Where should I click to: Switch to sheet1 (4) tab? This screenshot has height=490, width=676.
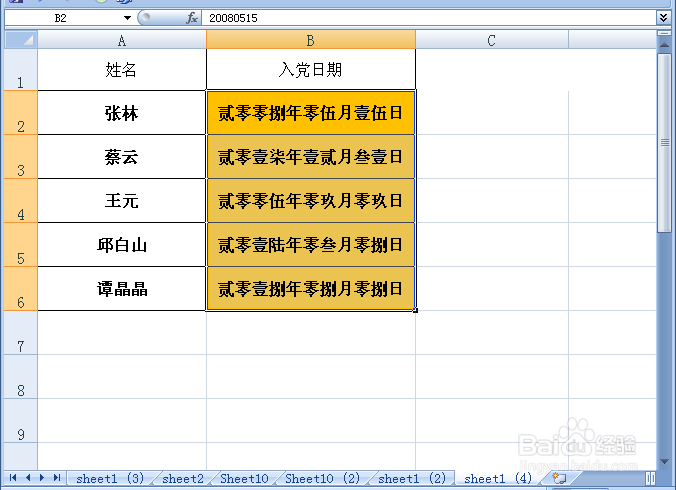498,478
